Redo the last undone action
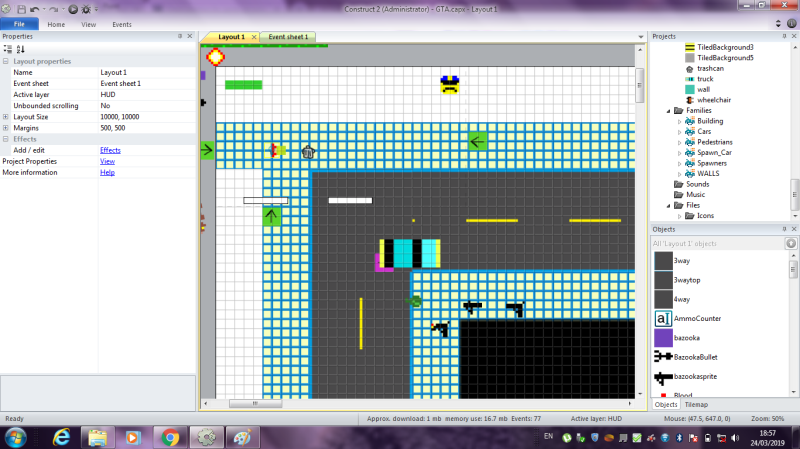The image size is (800, 449). [54, 9]
